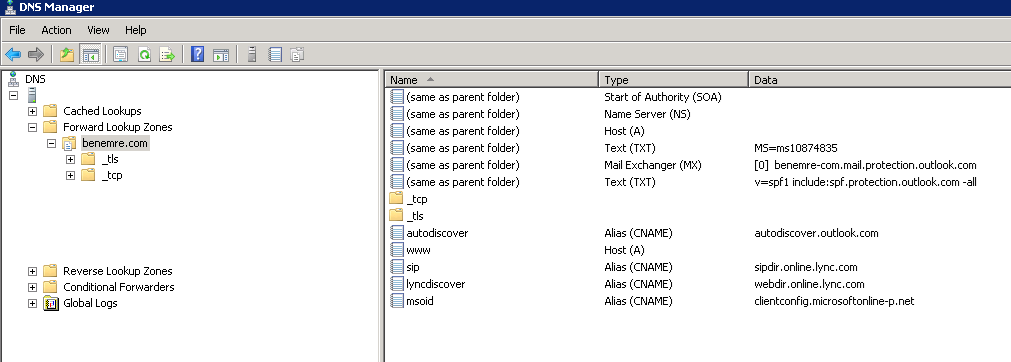Sort records by the Type column header
Screen dimensions: 1011x362
click(673, 80)
